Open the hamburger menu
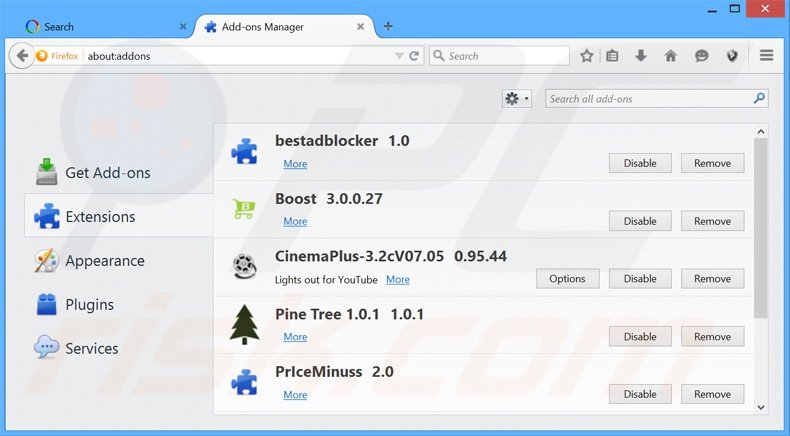790x436 pixels. point(766,55)
